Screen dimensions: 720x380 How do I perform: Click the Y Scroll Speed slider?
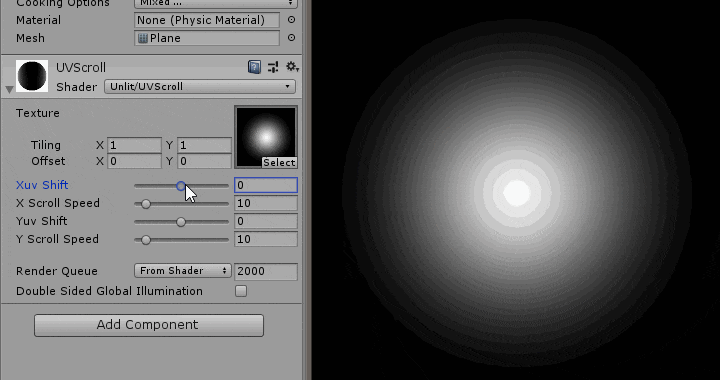[181, 240]
